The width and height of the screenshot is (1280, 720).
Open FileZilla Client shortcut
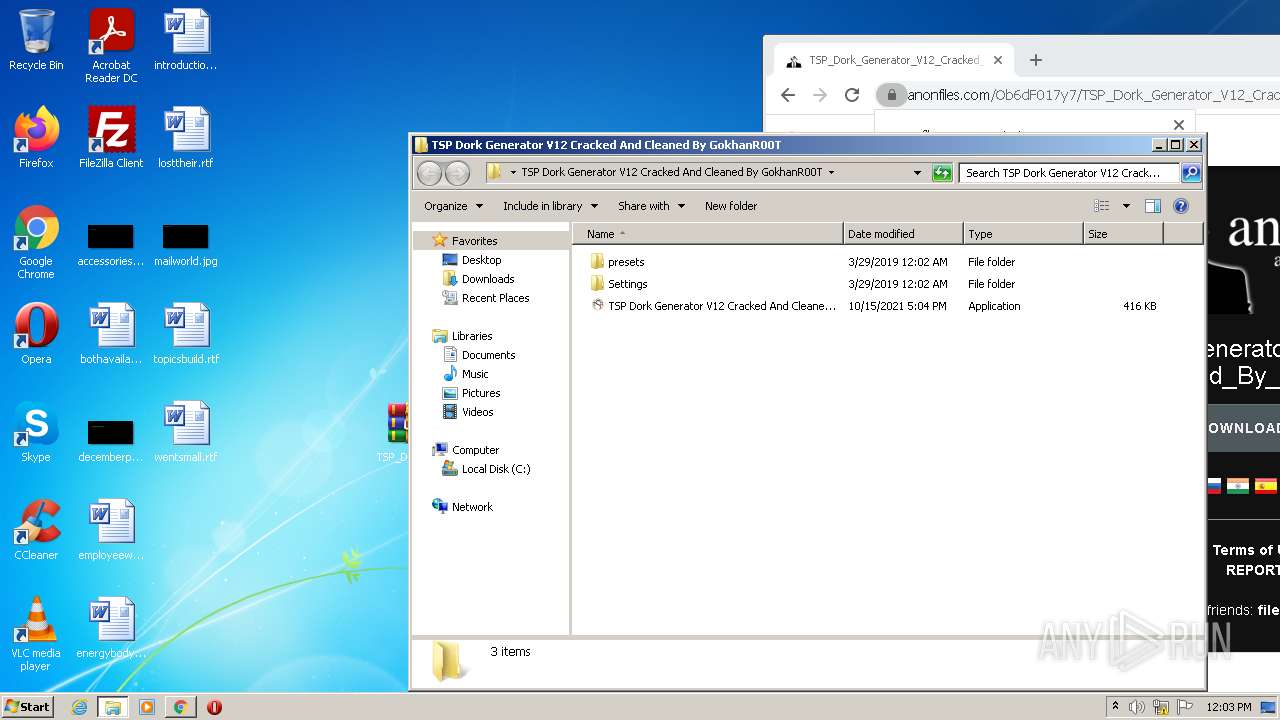tap(111, 138)
